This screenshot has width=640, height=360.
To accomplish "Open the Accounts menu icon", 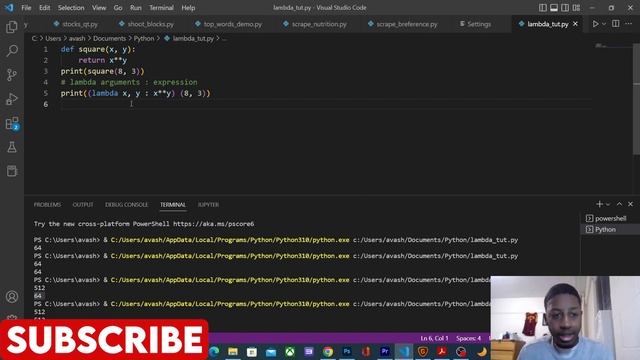I will (x=12, y=297).
